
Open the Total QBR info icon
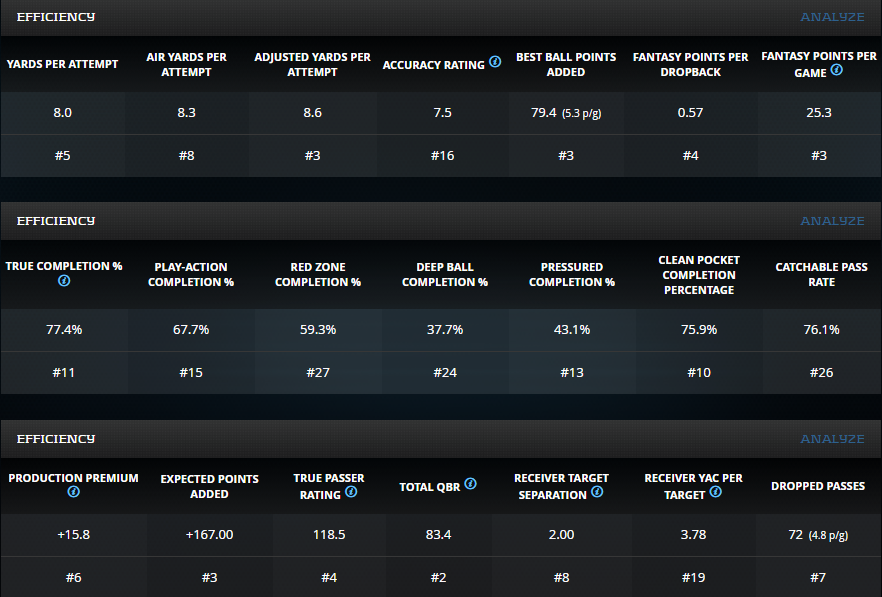coord(470,484)
